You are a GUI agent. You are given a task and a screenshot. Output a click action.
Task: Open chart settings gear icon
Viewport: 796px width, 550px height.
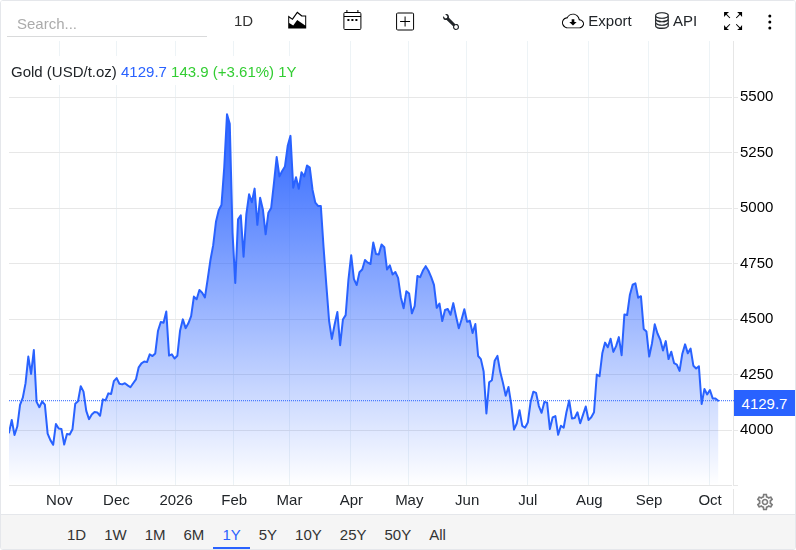point(765,502)
